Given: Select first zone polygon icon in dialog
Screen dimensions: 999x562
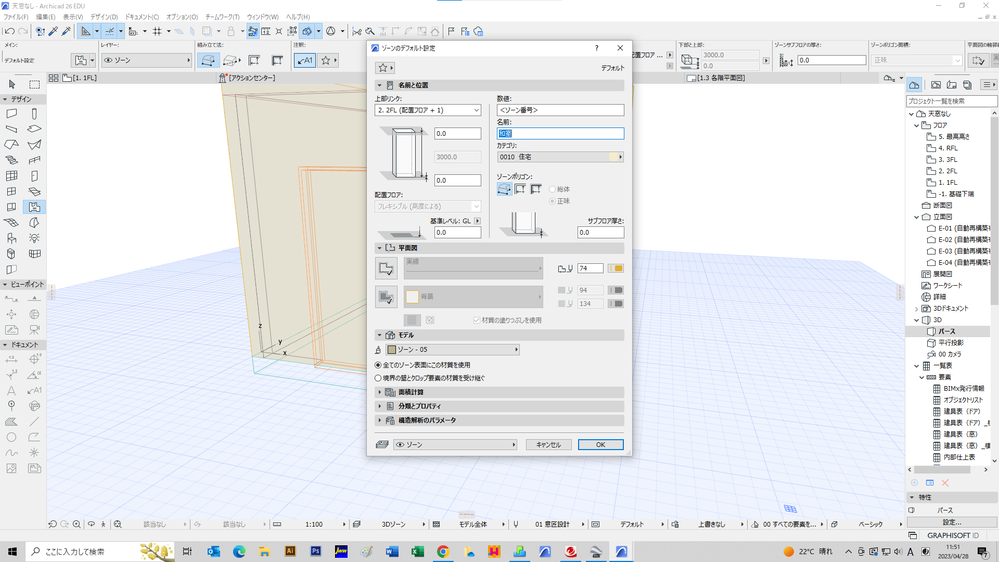Looking at the screenshot, I should coord(504,189).
